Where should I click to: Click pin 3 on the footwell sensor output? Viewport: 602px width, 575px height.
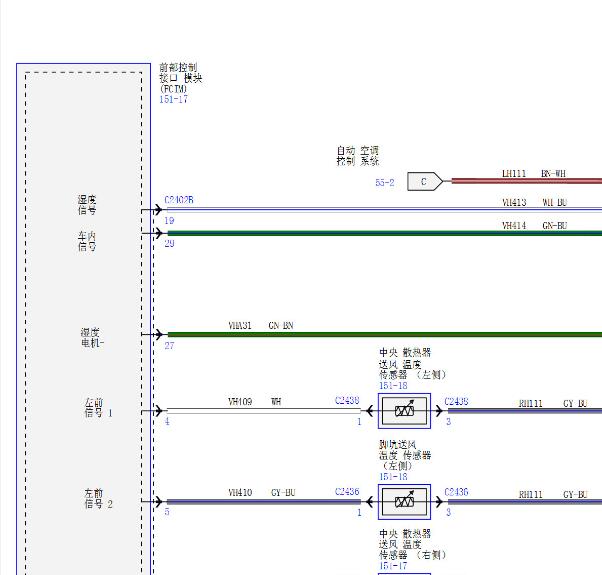[448, 512]
